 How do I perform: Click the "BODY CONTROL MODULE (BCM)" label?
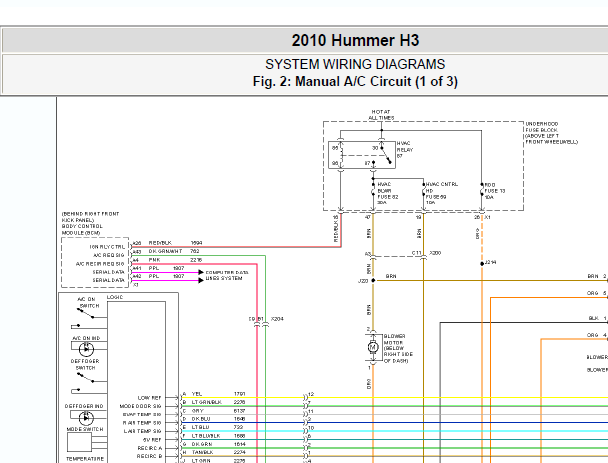click(82, 230)
